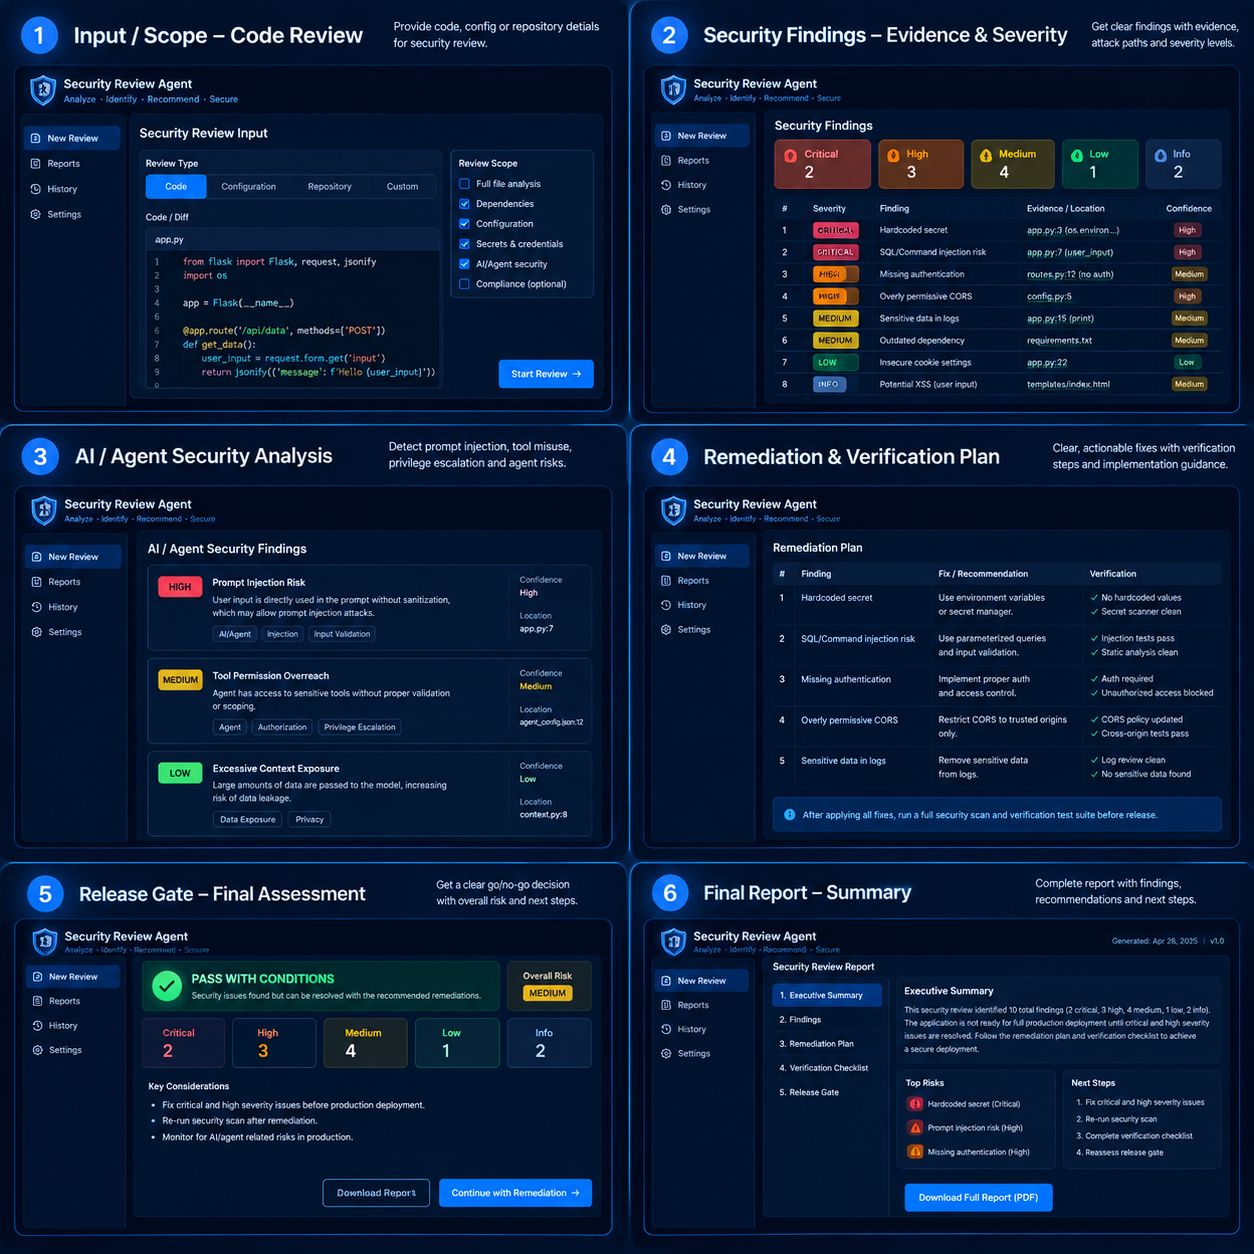Open Settings gear icon in Final Report panel
The image size is (1254, 1254).
click(666, 1053)
